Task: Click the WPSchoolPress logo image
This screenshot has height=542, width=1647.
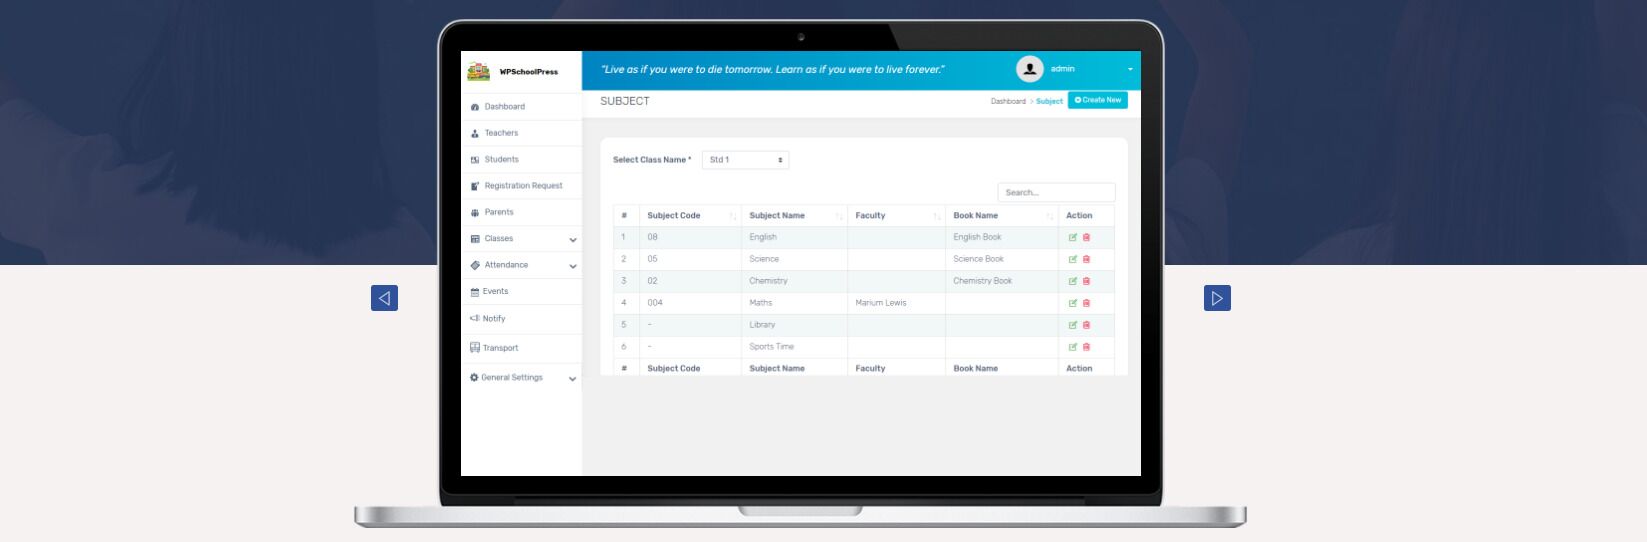Action: pyautogui.click(x=478, y=71)
